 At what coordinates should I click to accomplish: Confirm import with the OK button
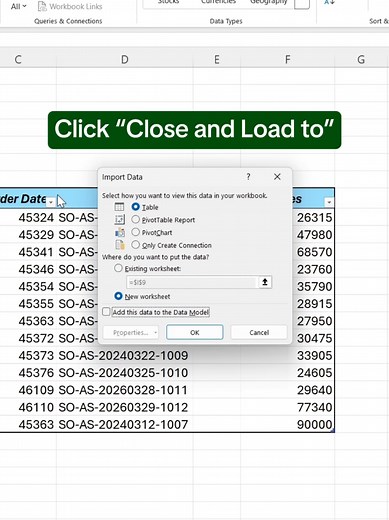tap(195, 332)
